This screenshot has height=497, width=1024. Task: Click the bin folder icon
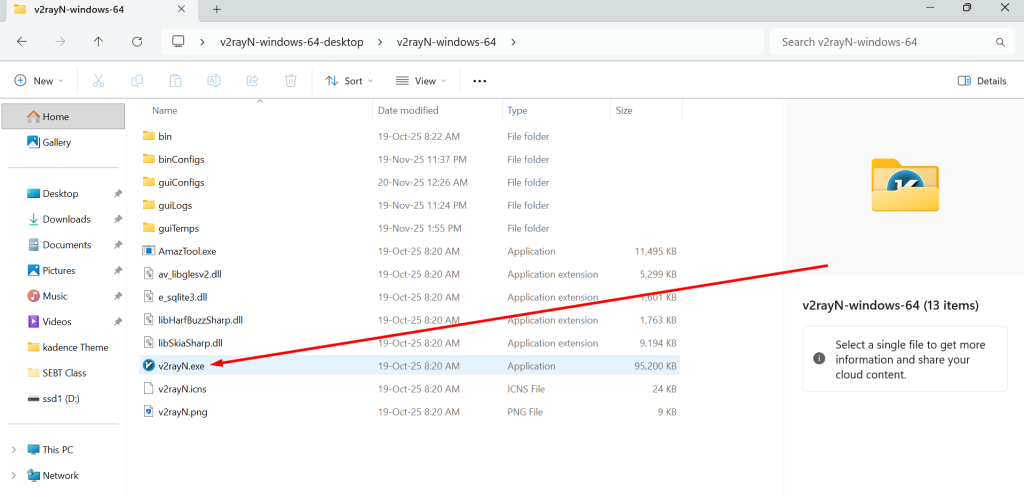click(148, 136)
